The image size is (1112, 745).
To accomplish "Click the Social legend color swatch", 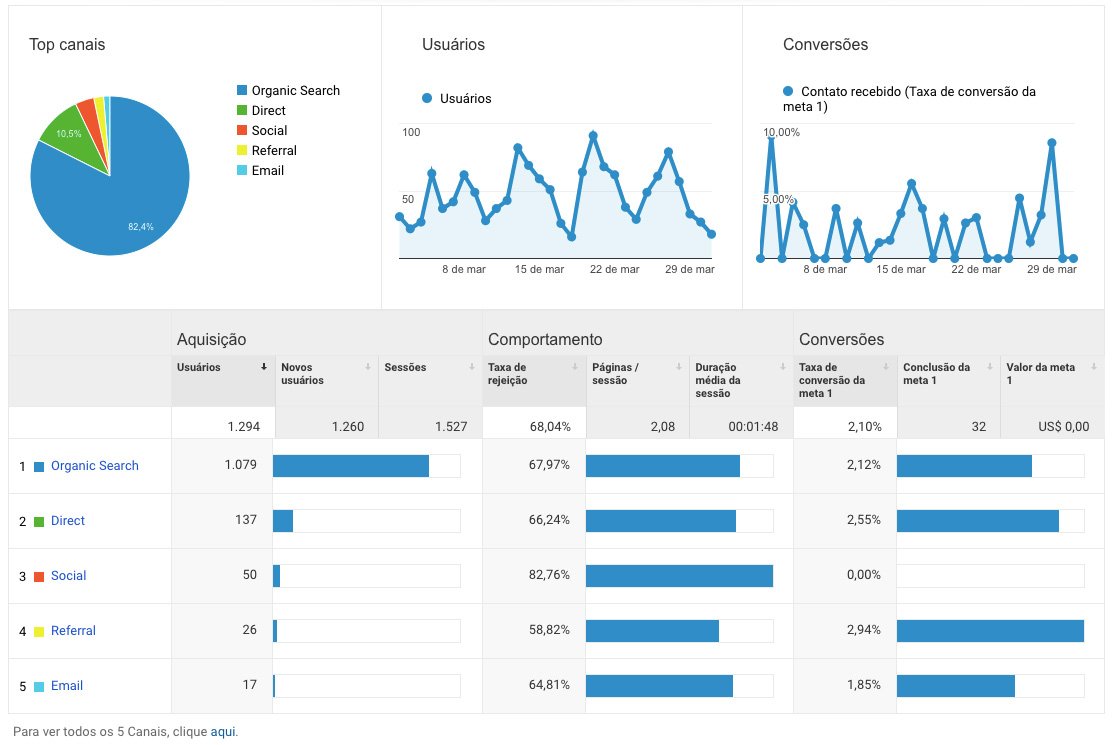I will click(242, 131).
